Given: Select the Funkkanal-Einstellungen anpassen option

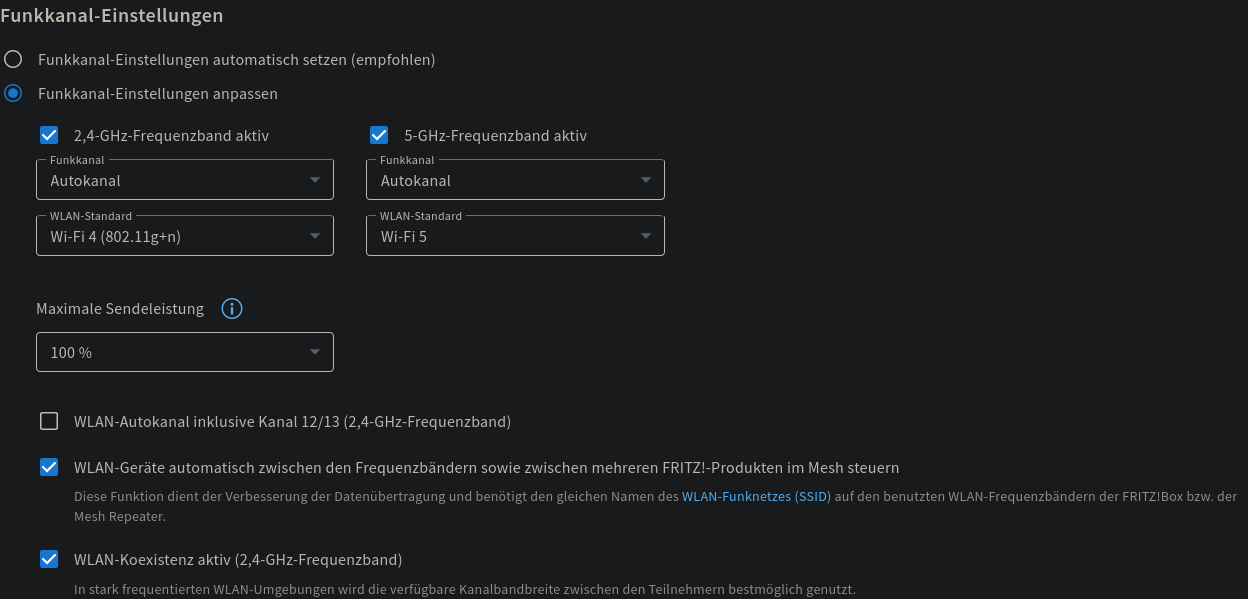Looking at the screenshot, I should pyautogui.click(x=13, y=93).
